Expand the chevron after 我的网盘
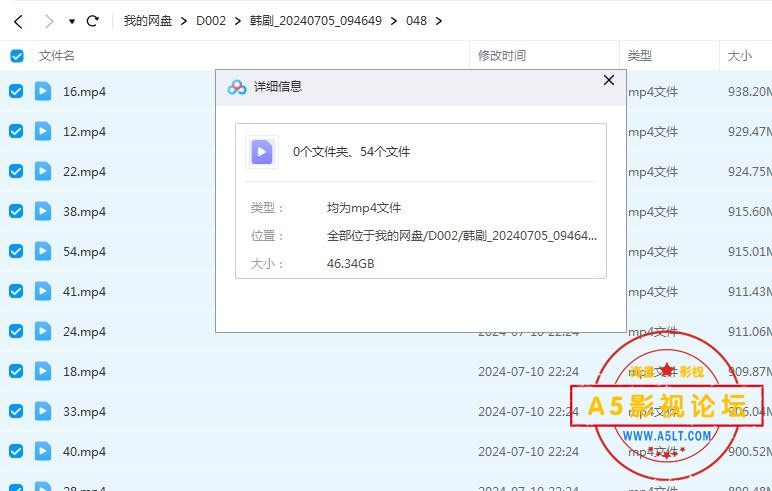 pos(184,21)
